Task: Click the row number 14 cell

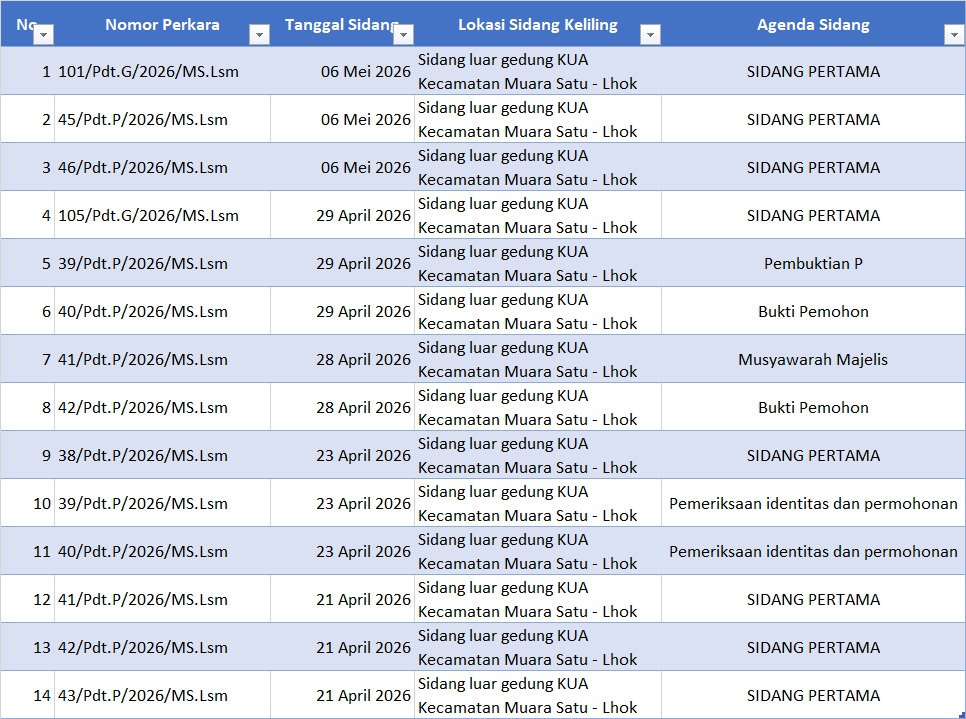Action: (40, 696)
